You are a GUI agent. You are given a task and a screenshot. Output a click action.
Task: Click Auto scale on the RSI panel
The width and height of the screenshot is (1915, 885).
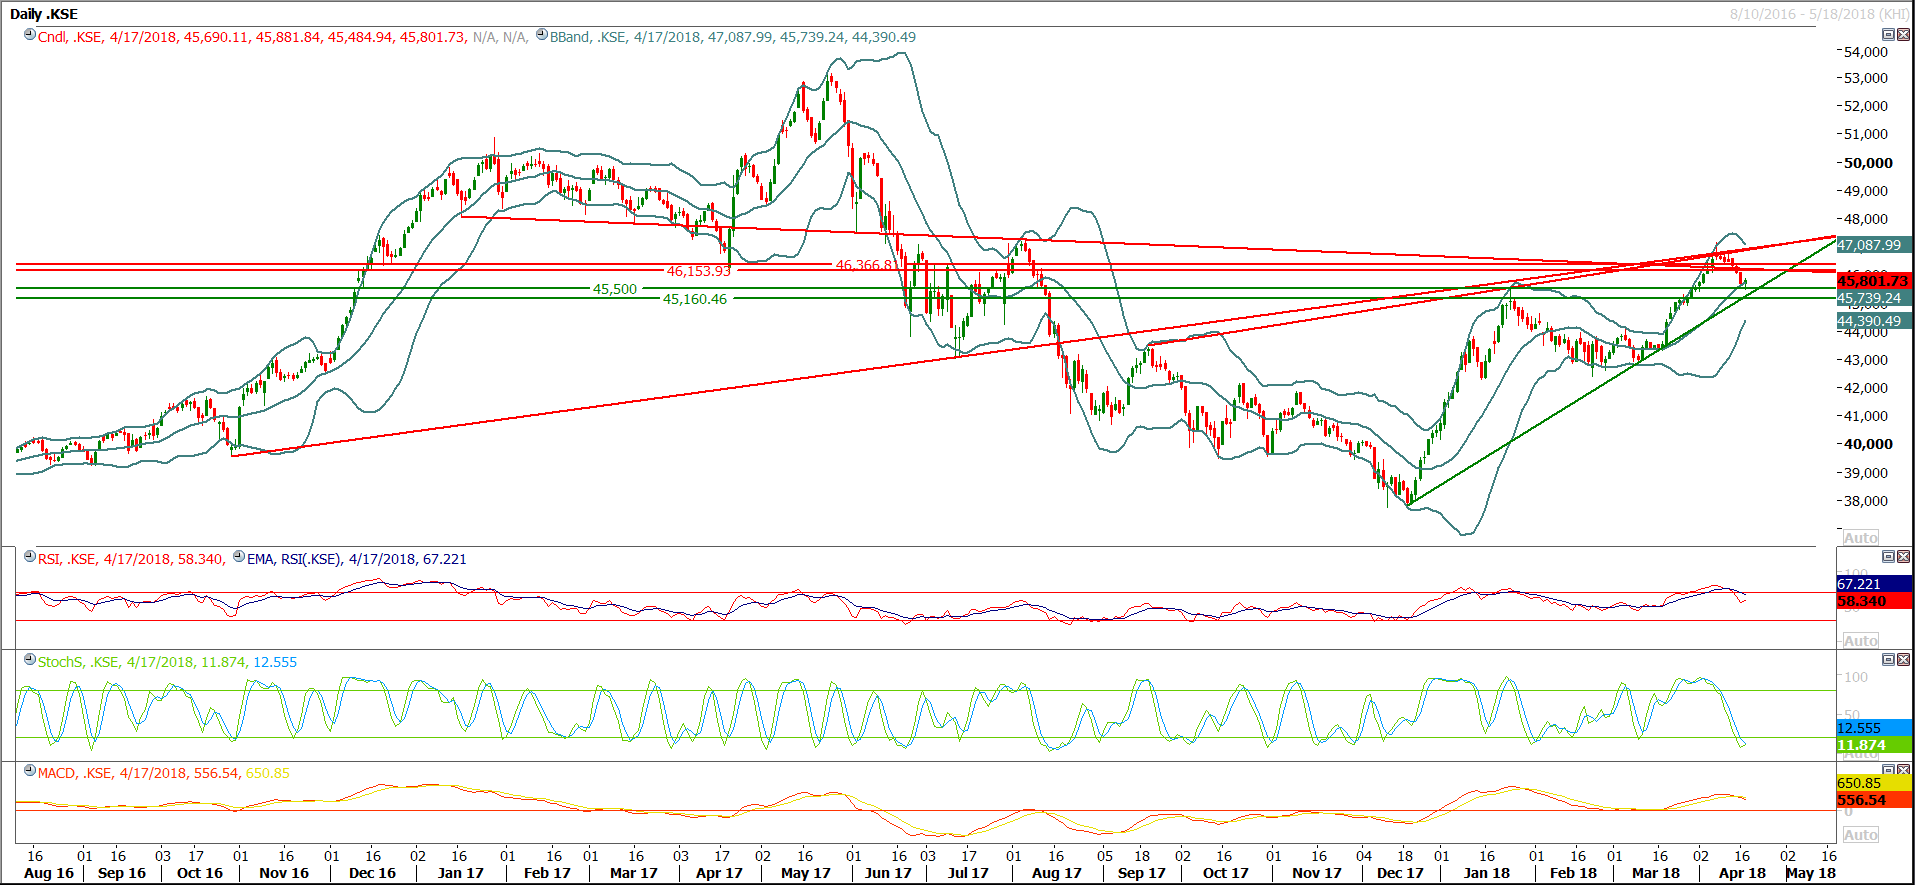(1860, 641)
